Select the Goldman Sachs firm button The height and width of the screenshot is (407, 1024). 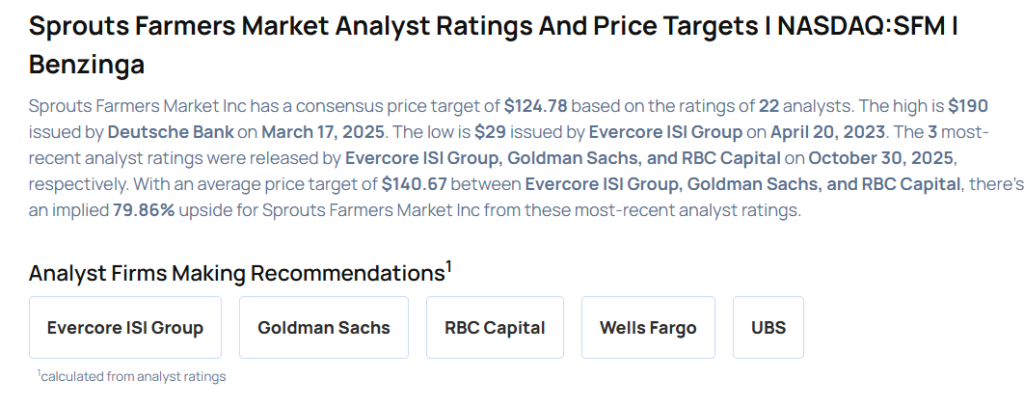click(323, 327)
